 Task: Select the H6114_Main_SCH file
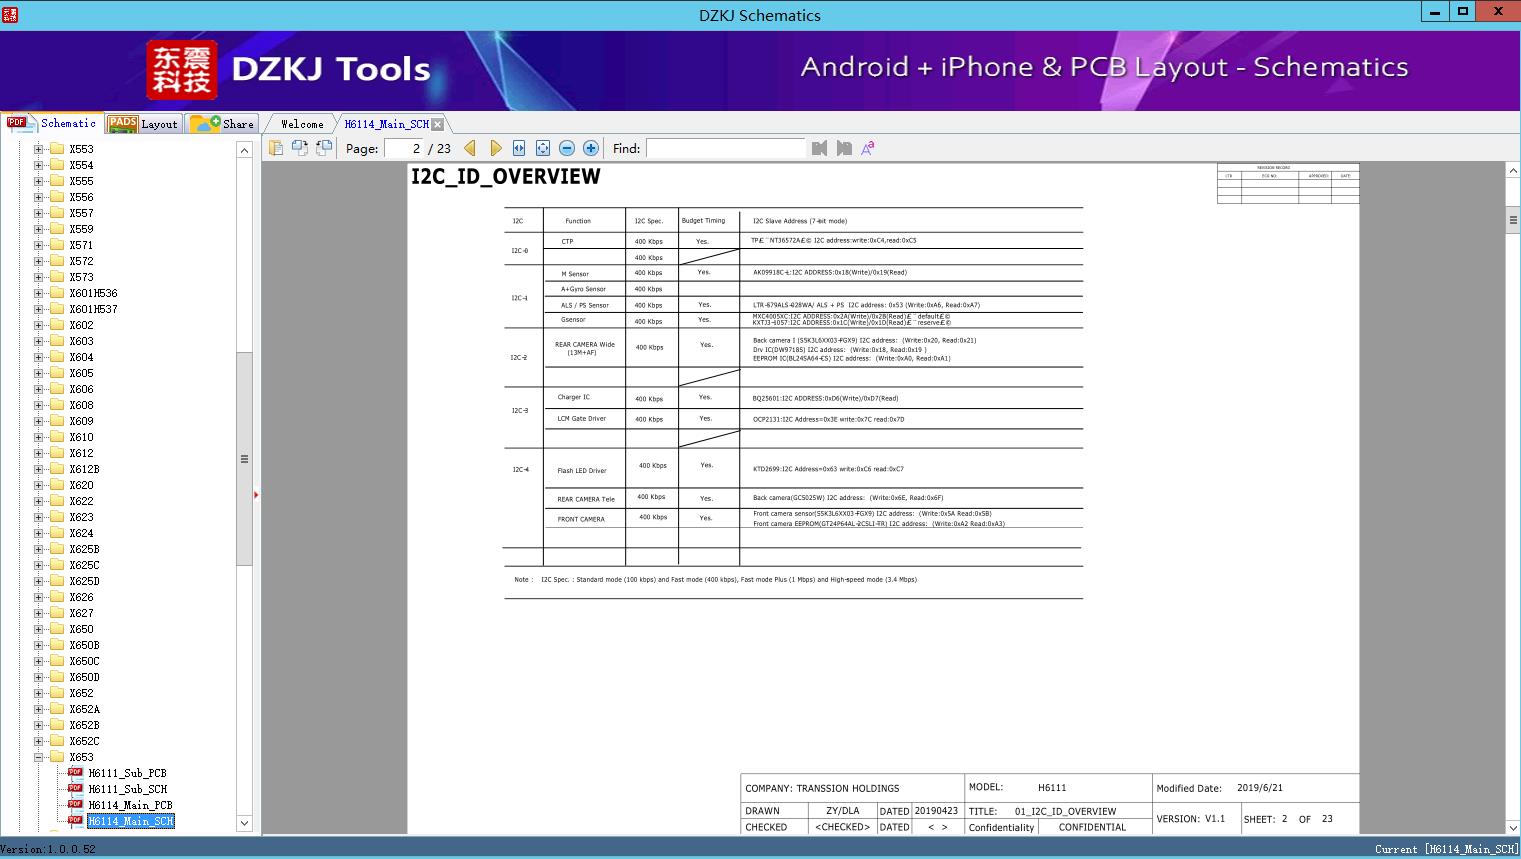tap(130, 821)
